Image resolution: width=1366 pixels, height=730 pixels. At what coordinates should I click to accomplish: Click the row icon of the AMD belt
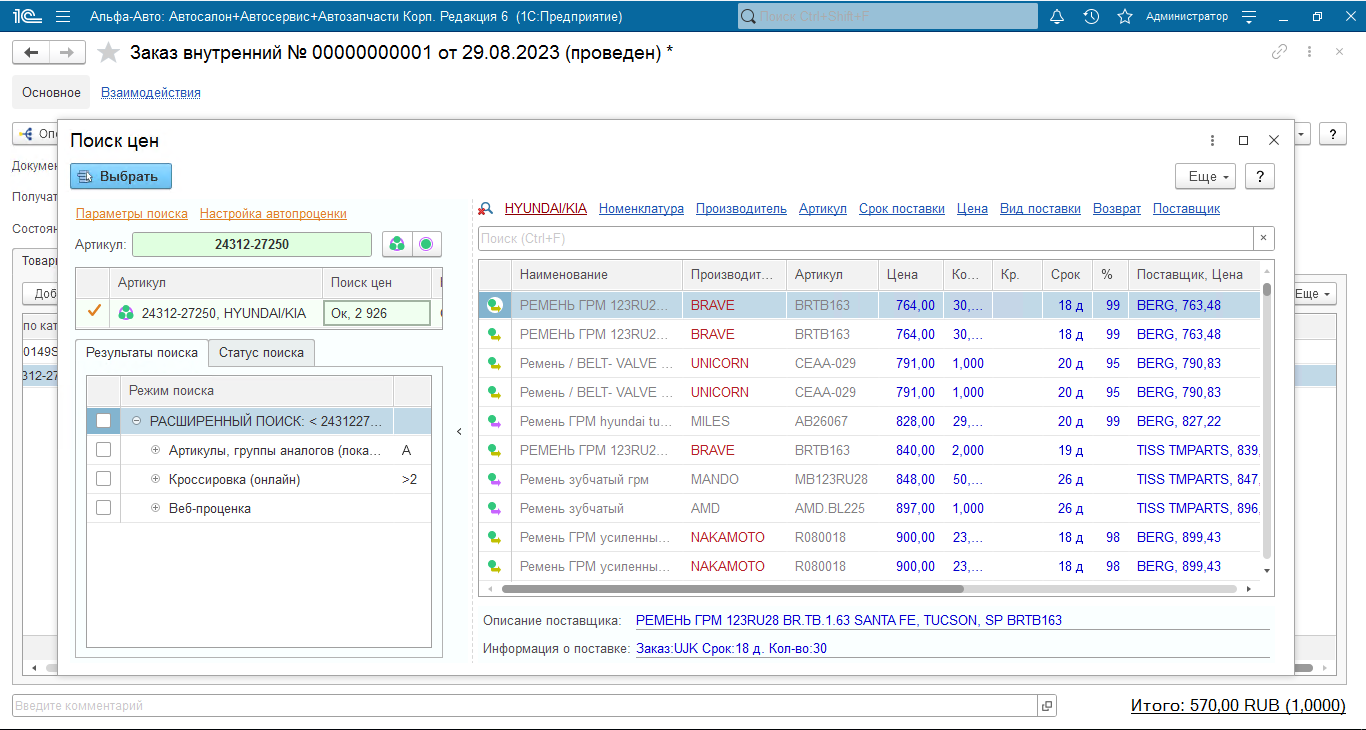click(494, 508)
